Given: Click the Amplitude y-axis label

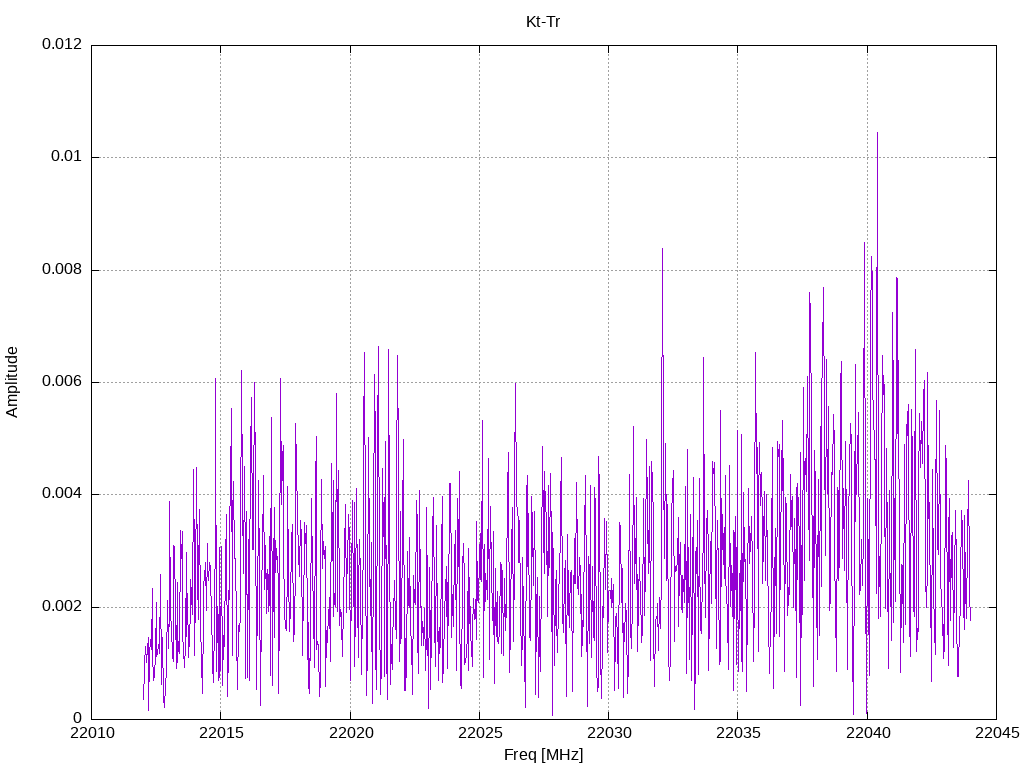Looking at the screenshot, I should click(12, 382).
